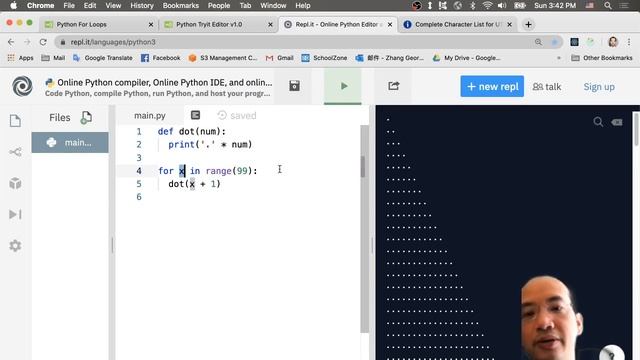Click the Wi-Fi status icon
The height and width of the screenshot is (360, 640).
[x=487, y=6]
